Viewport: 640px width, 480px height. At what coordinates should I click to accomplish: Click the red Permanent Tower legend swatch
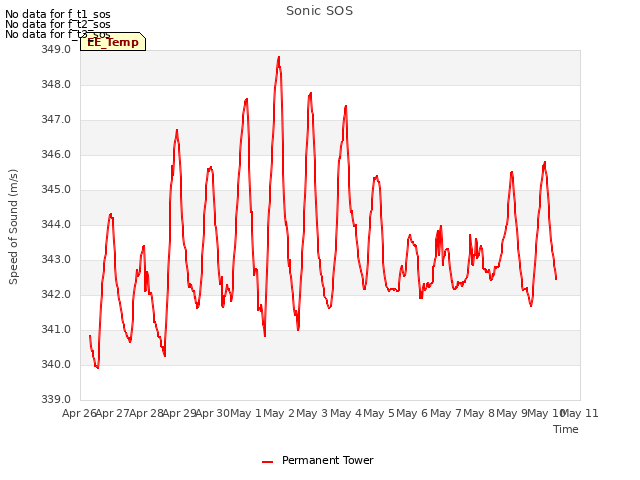(x=267, y=462)
